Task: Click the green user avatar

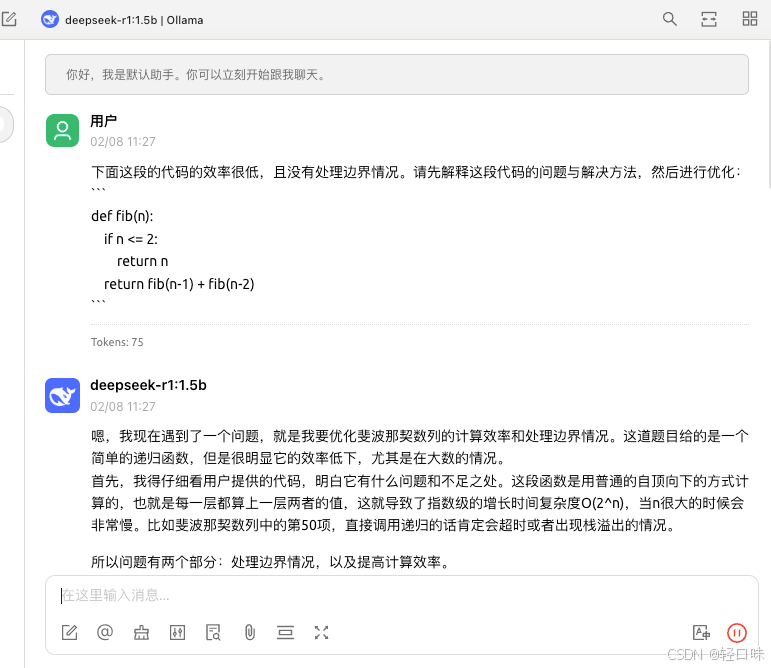Action: 62,130
